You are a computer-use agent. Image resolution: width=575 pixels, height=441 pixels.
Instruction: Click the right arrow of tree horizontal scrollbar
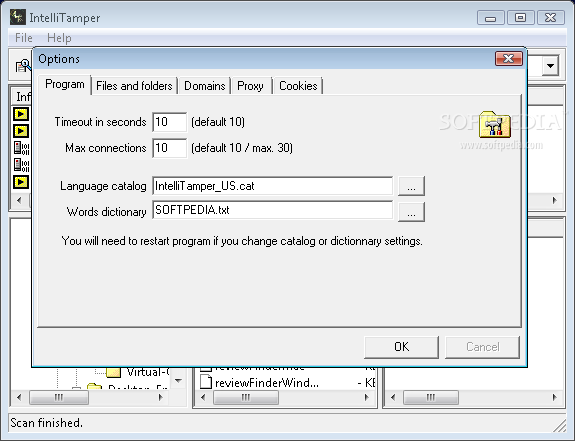[161, 397]
